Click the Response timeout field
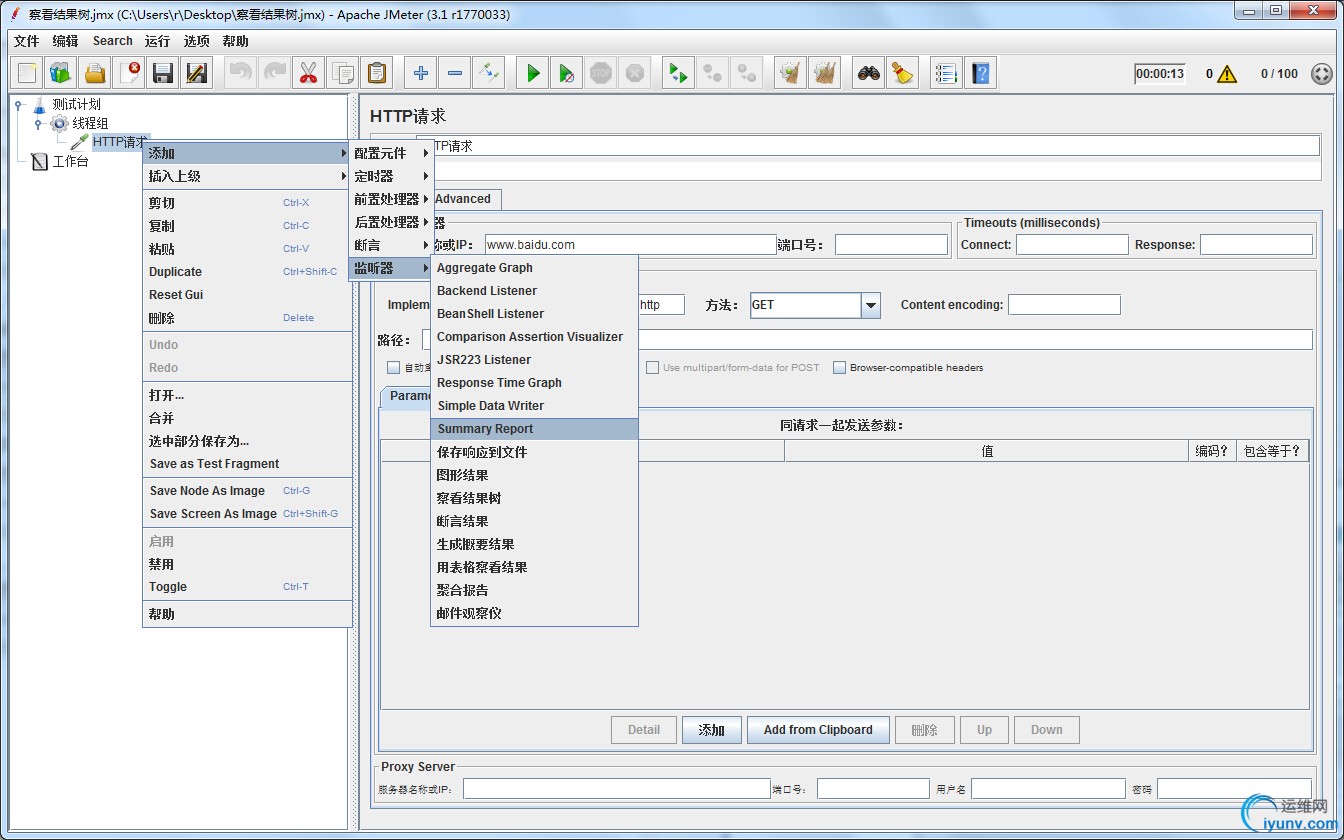Viewport: 1344px width, 840px height. point(1256,244)
